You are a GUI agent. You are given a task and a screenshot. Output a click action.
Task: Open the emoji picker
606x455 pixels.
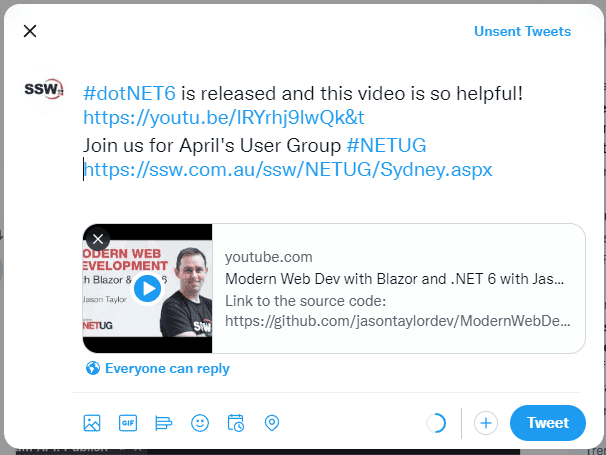pyautogui.click(x=200, y=423)
